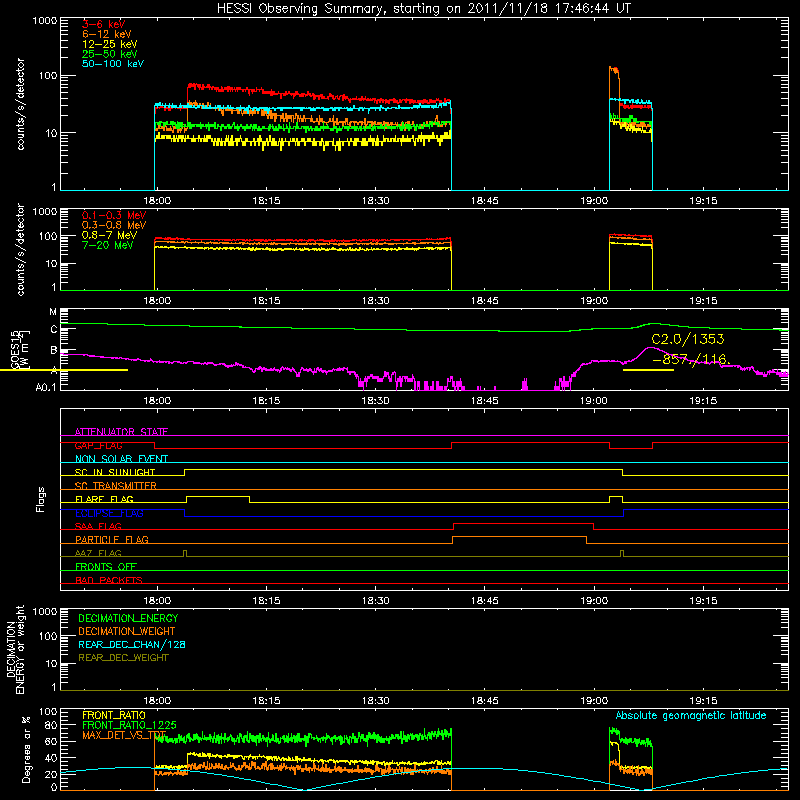Select the 0.3-0.8 MeV legend label
The image size is (800, 800).
[114, 225]
